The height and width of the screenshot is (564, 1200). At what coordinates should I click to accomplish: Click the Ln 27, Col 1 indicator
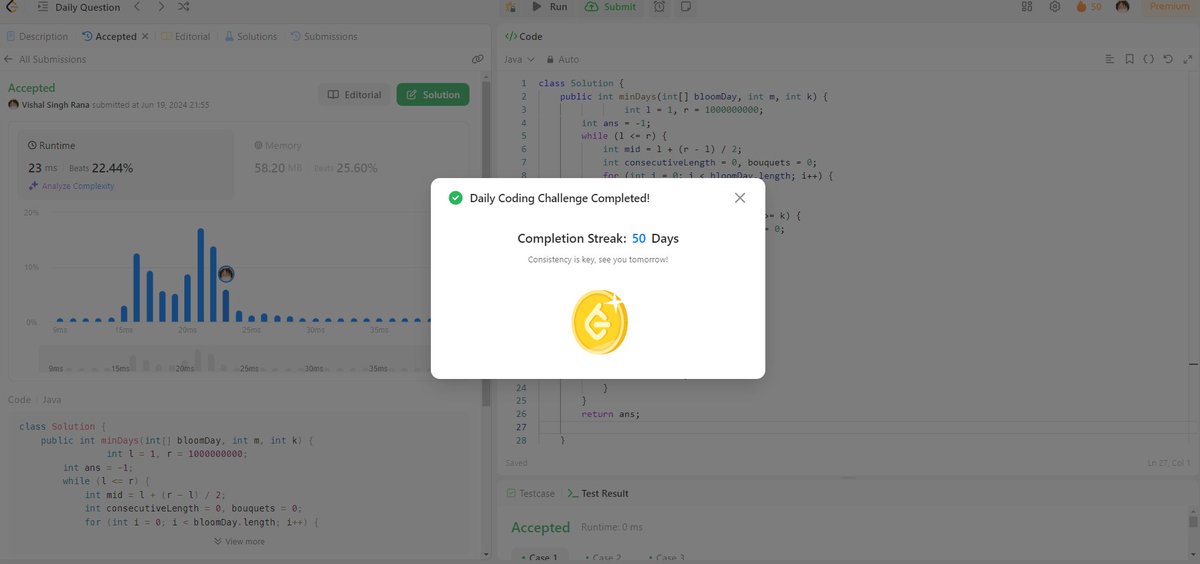click(x=1170, y=463)
